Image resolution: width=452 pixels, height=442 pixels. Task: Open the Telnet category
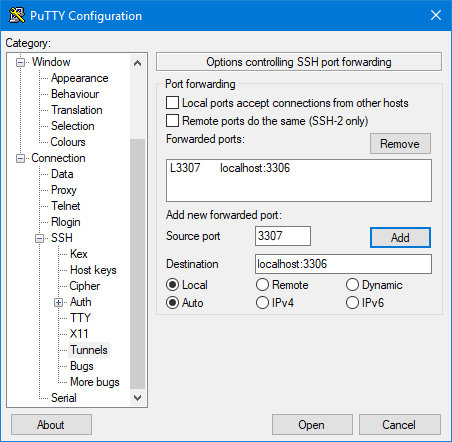(65, 206)
